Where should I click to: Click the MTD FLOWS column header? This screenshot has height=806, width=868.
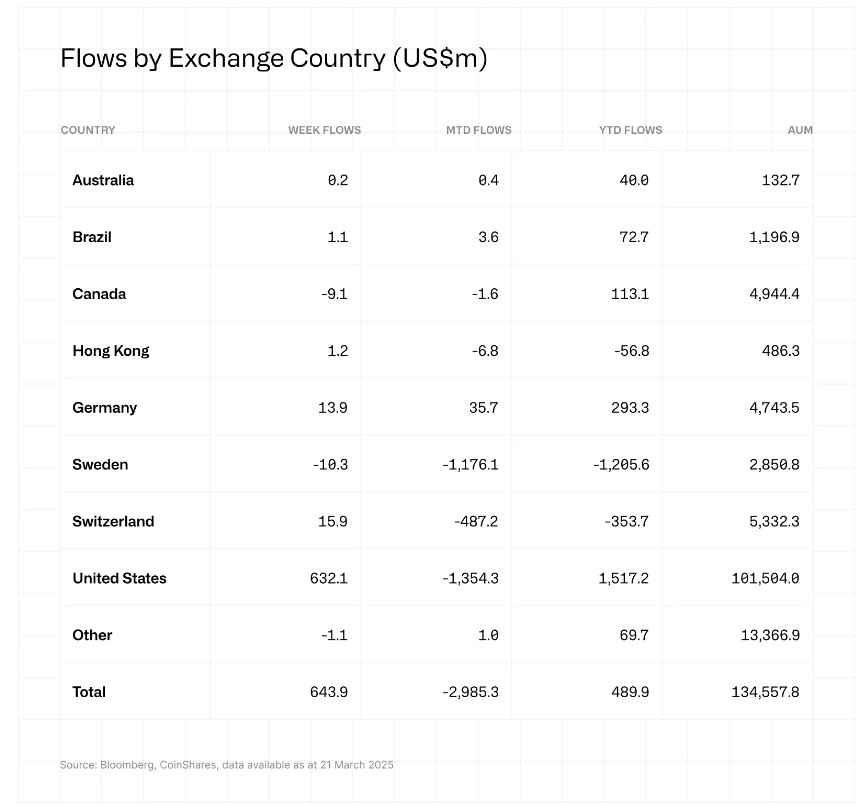pyautogui.click(x=478, y=130)
